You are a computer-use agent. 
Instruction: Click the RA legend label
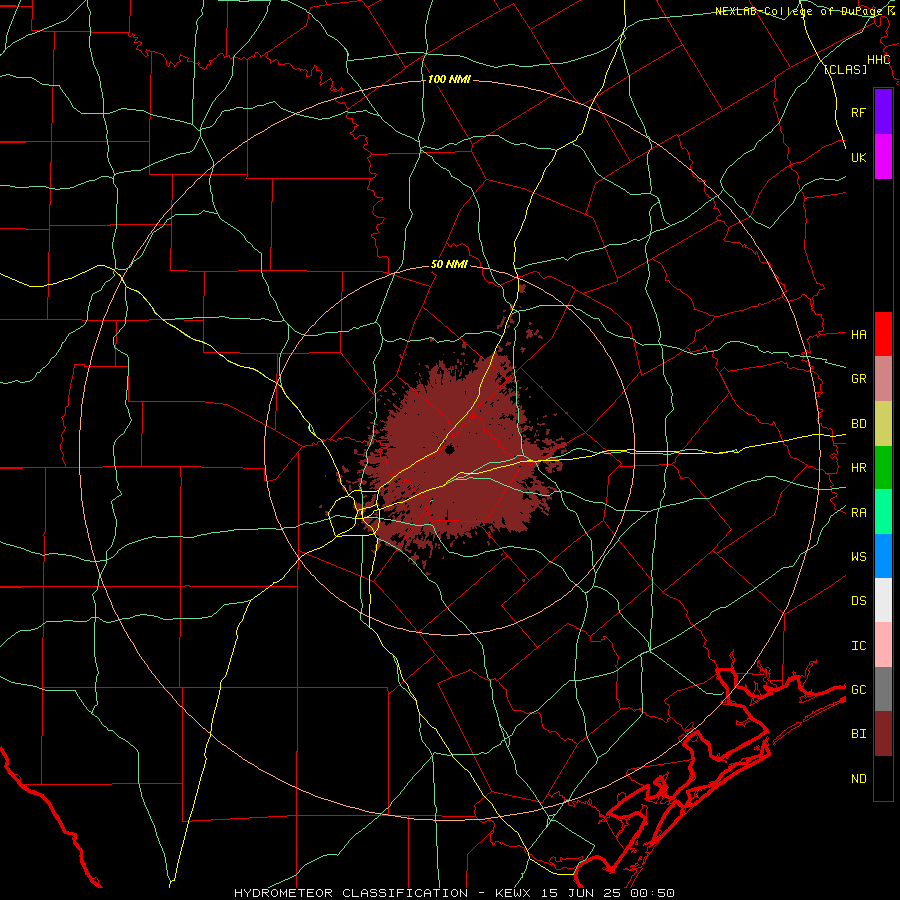(x=858, y=513)
